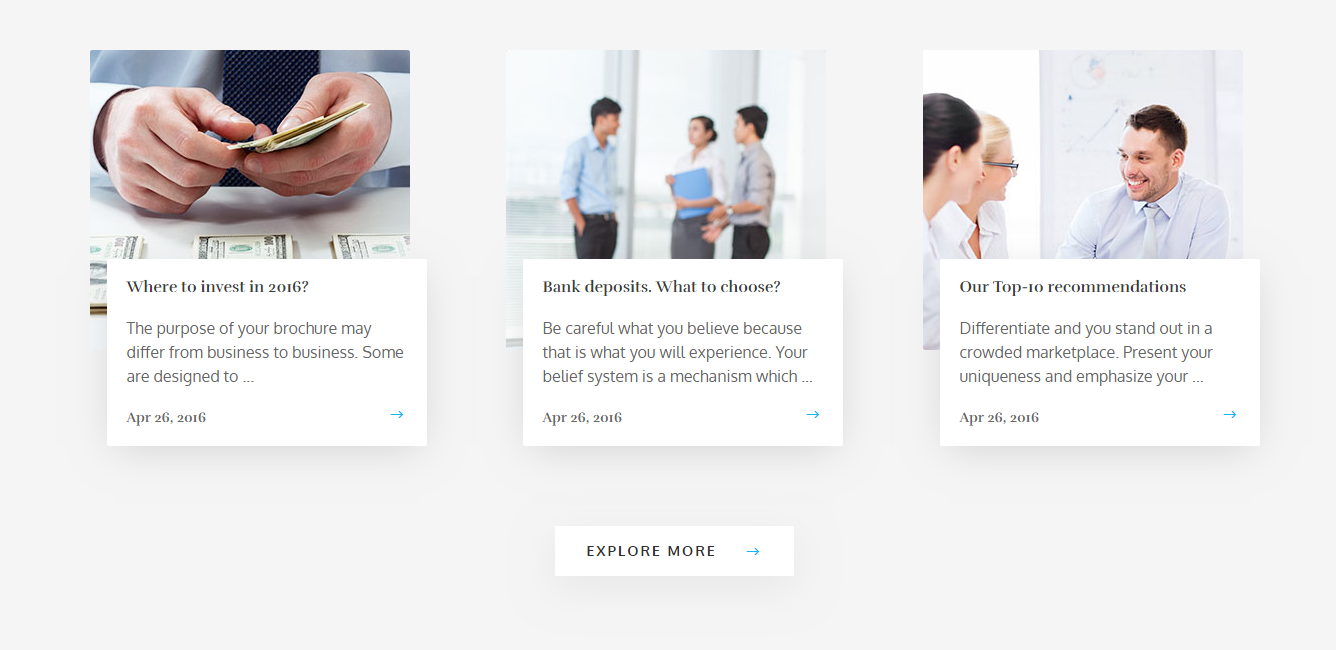Click the arrow icon inside the Explore More button
Image resolution: width=1336 pixels, height=650 pixels.
[753, 551]
